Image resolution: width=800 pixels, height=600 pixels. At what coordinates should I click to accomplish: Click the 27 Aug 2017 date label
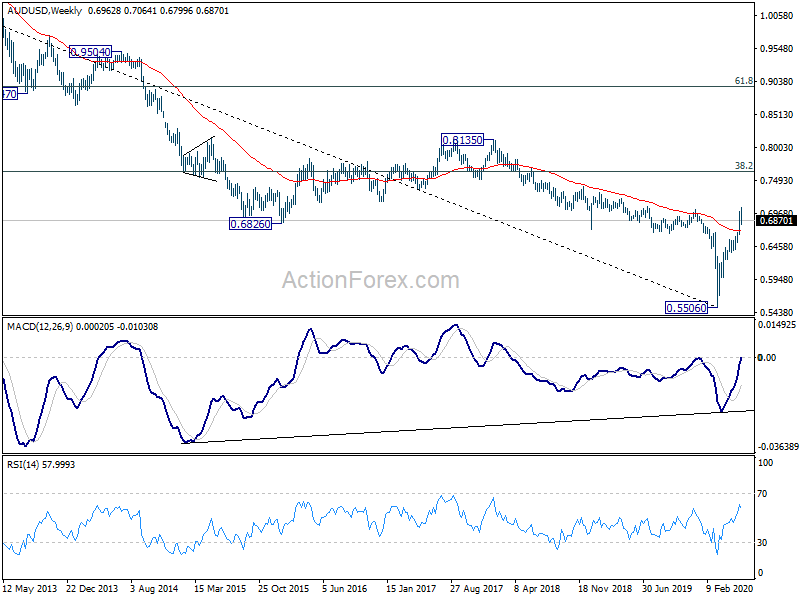pos(477,588)
